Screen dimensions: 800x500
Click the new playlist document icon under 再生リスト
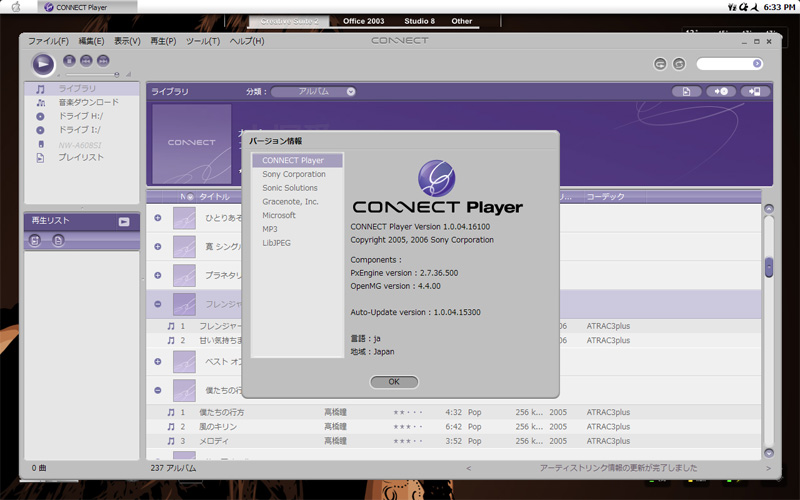[58, 240]
